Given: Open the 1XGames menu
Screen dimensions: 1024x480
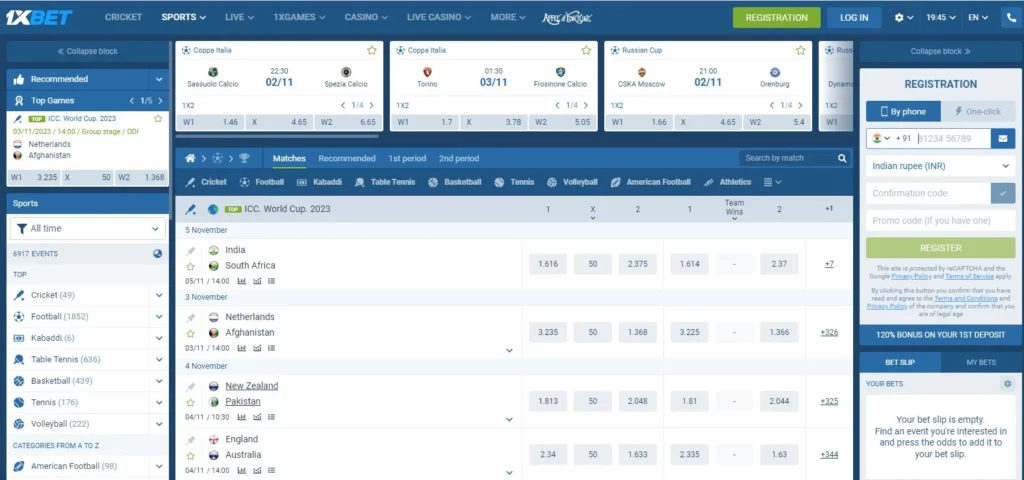Looking at the screenshot, I should click(300, 17).
